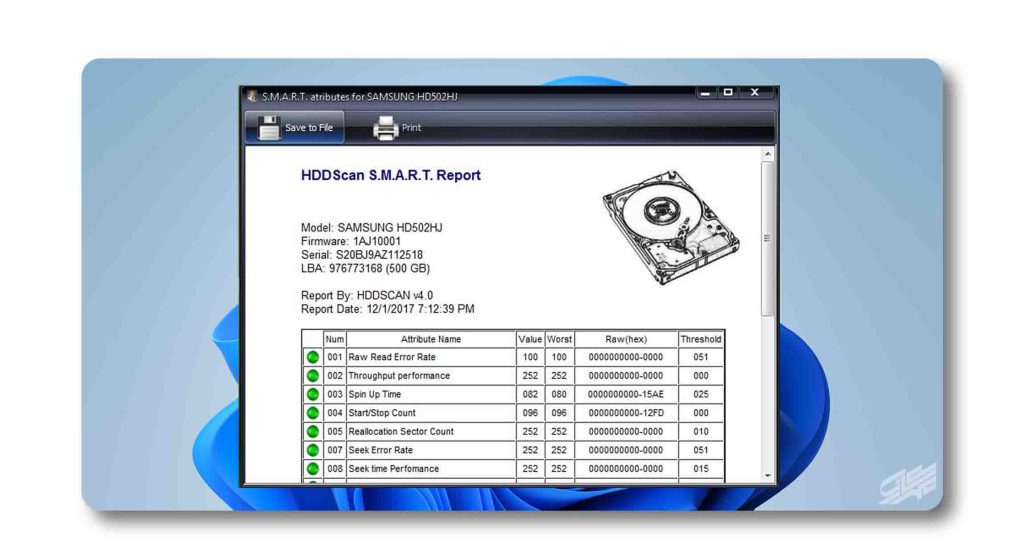Click the Report By: HDDSCAN v4.0 line
The width and height of the screenshot is (1024, 557).
[367, 295]
